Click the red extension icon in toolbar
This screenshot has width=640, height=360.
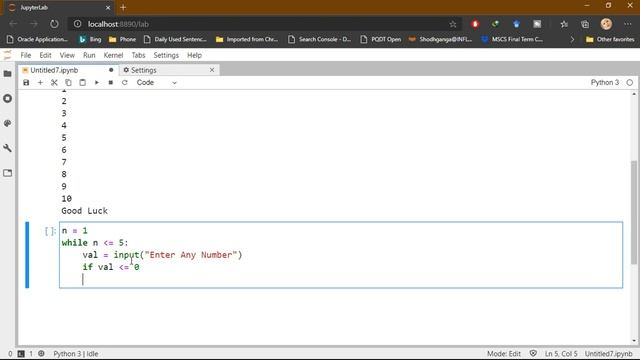click(475, 24)
